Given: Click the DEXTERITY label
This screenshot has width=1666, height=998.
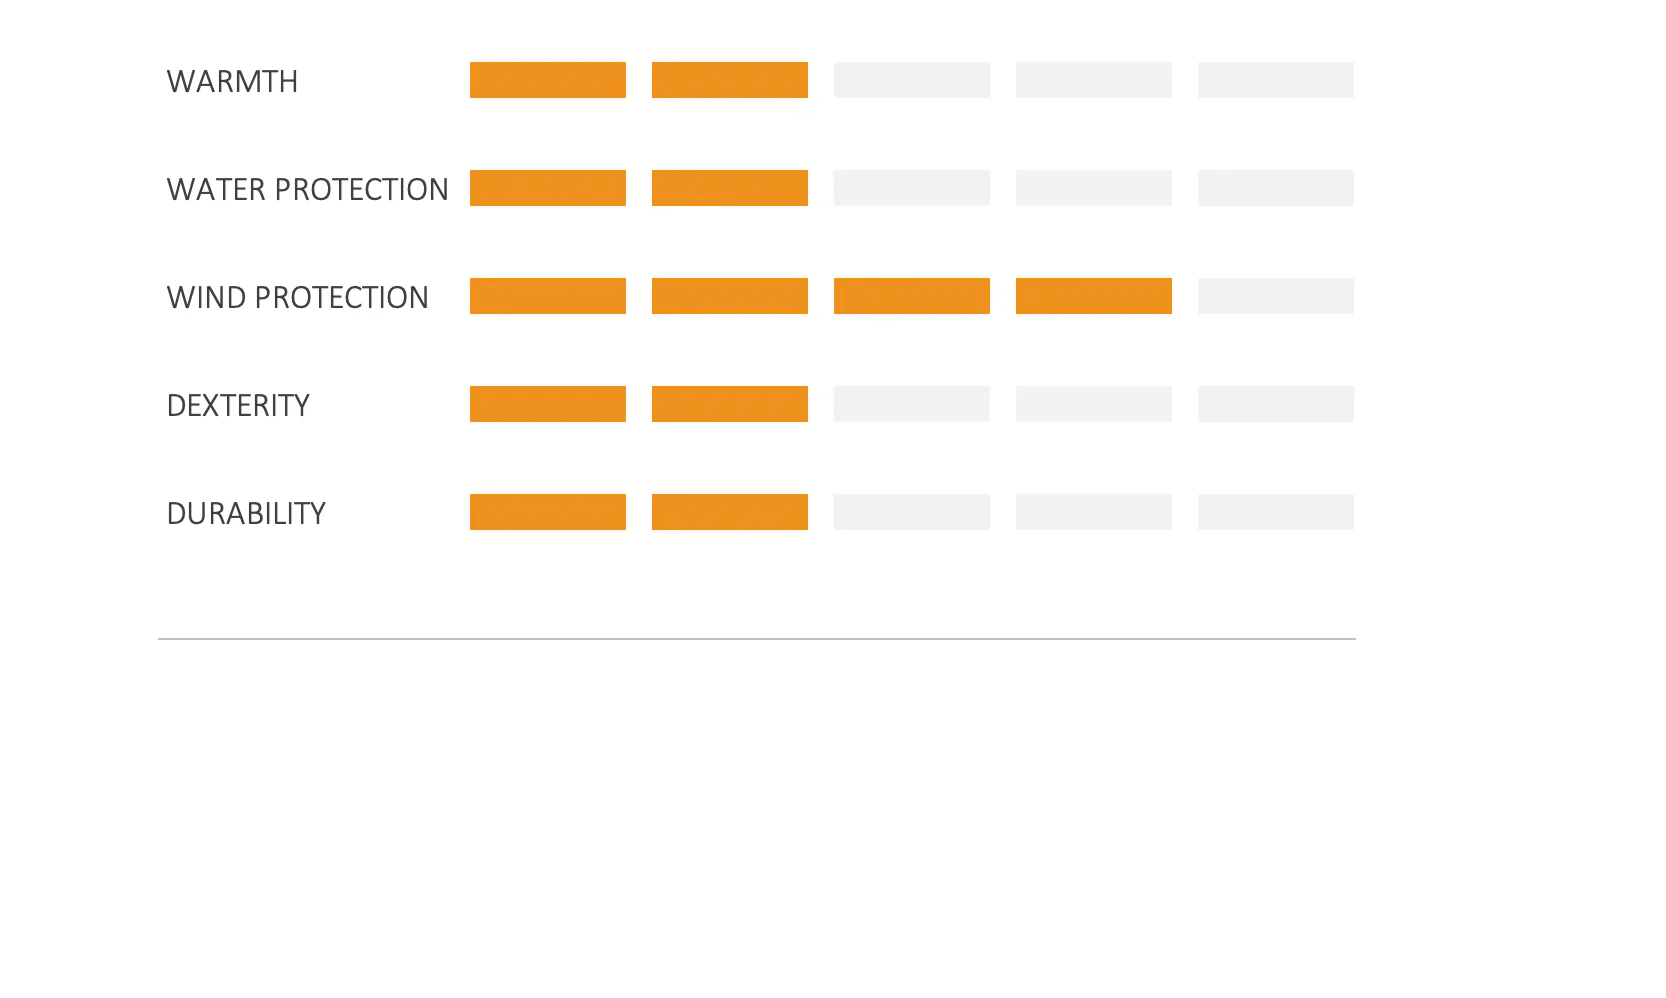Looking at the screenshot, I should [238, 405].
